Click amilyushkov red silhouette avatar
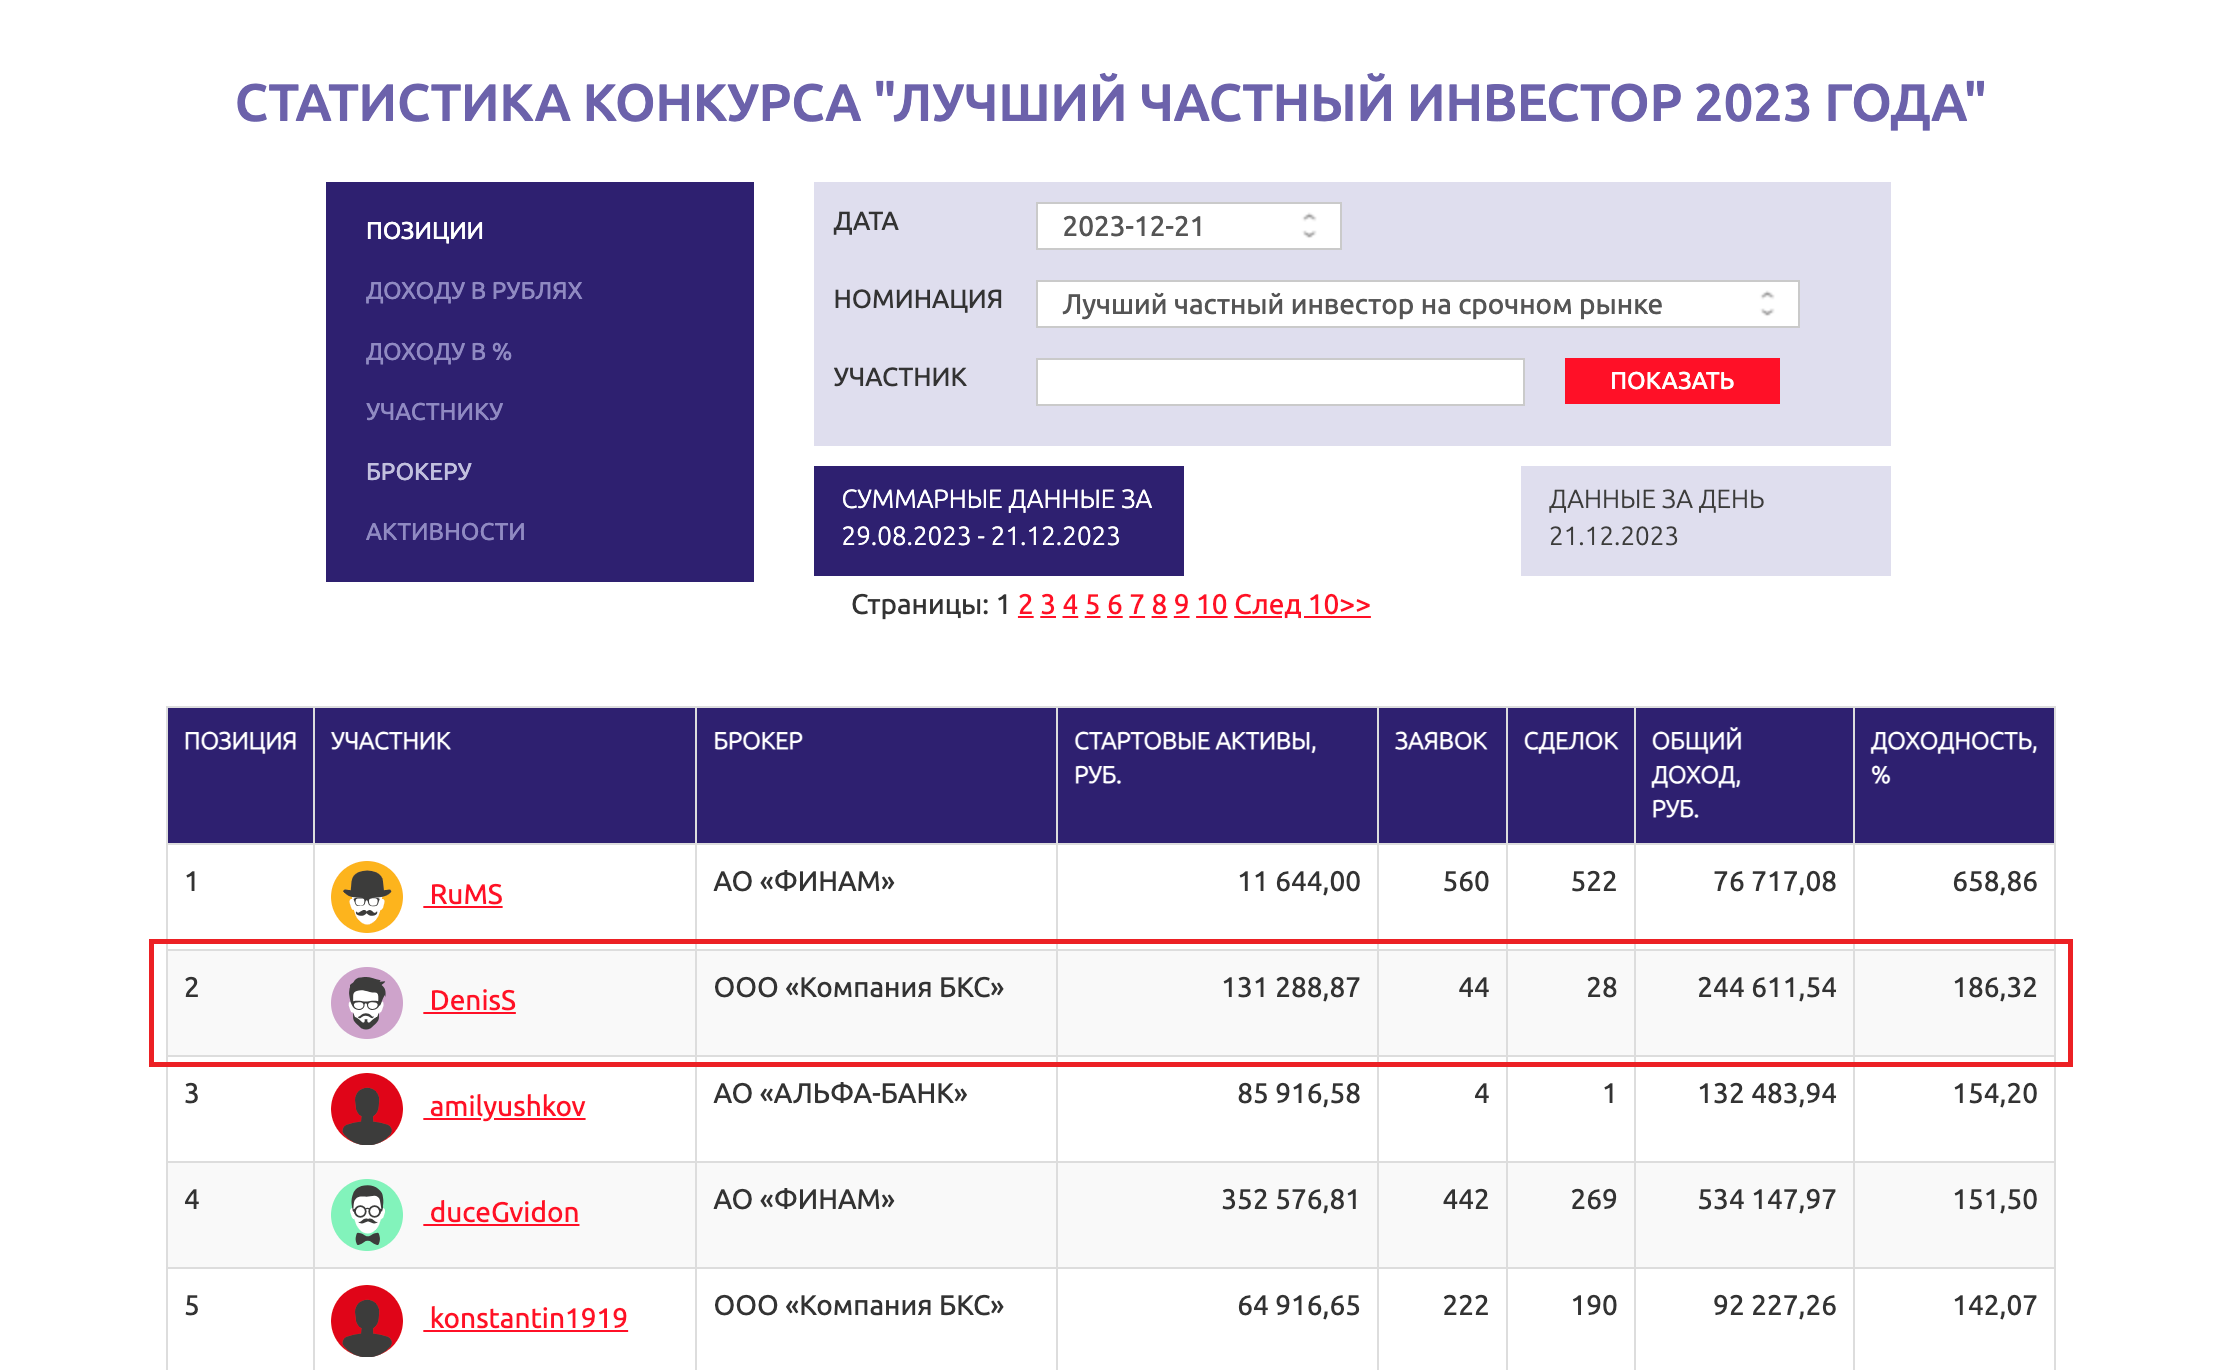This screenshot has height=1370, width=2220. pos(367,1108)
